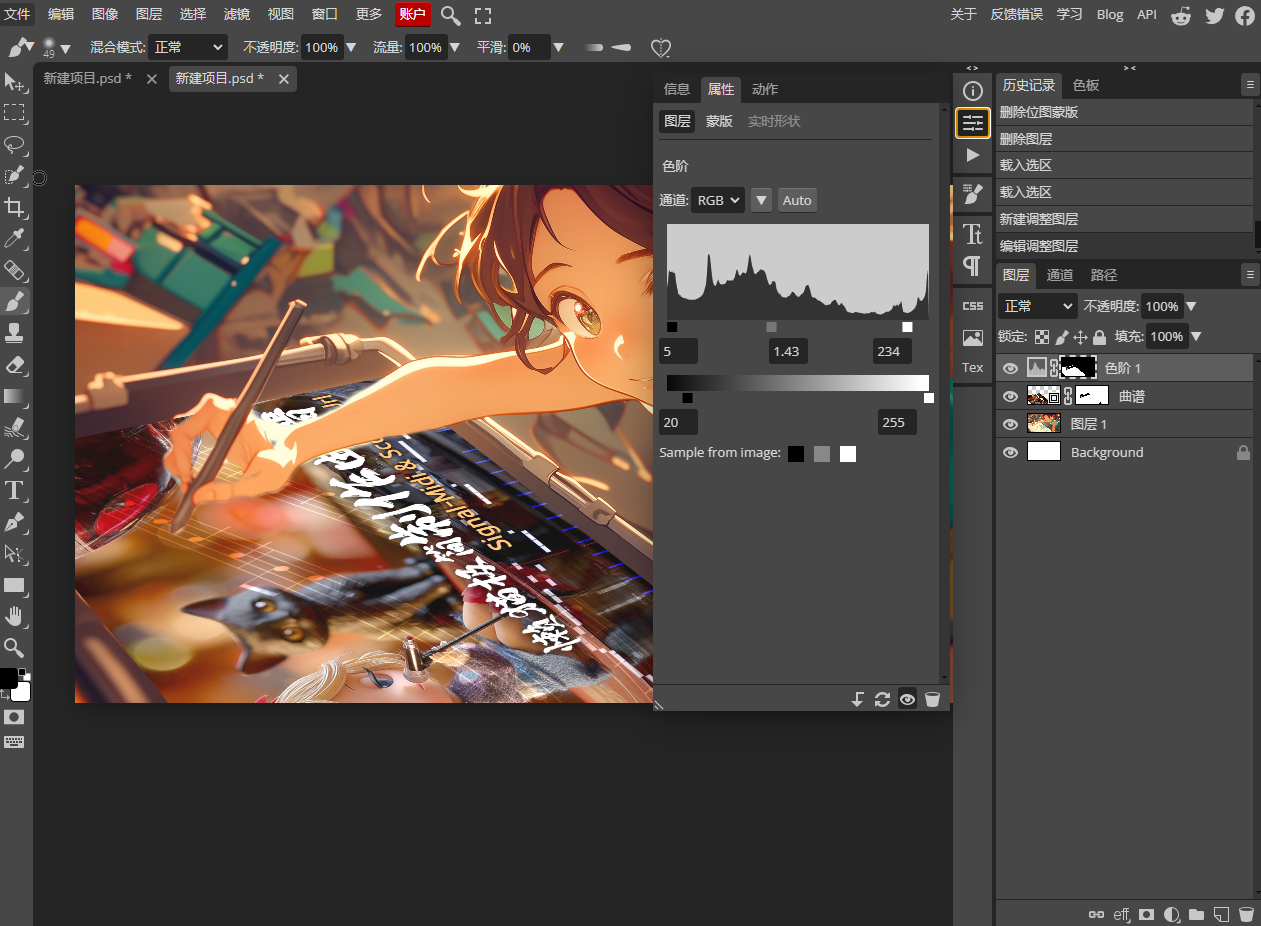Select the Rectangular Marquee tool

tap(14, 113)
